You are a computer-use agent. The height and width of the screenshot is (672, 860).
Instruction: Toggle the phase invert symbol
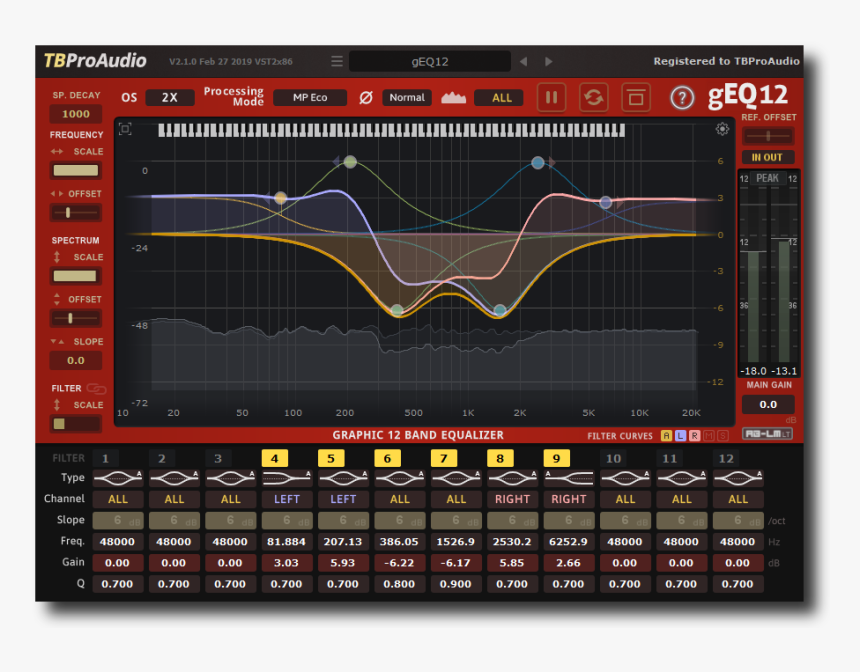pos(365,98)
